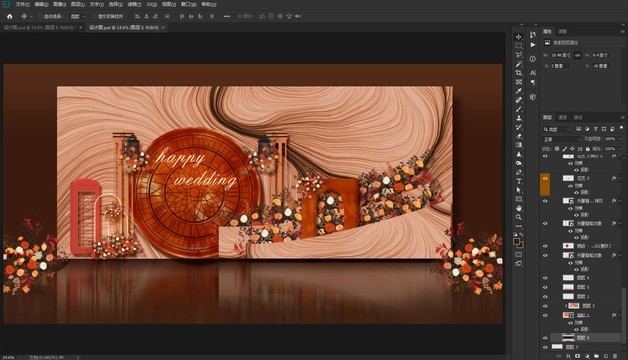Image resolution: width=628 pixels, height=360 pixels.
Task: Open the 编辑 (Edit) menu
Action: pos(41,4)
